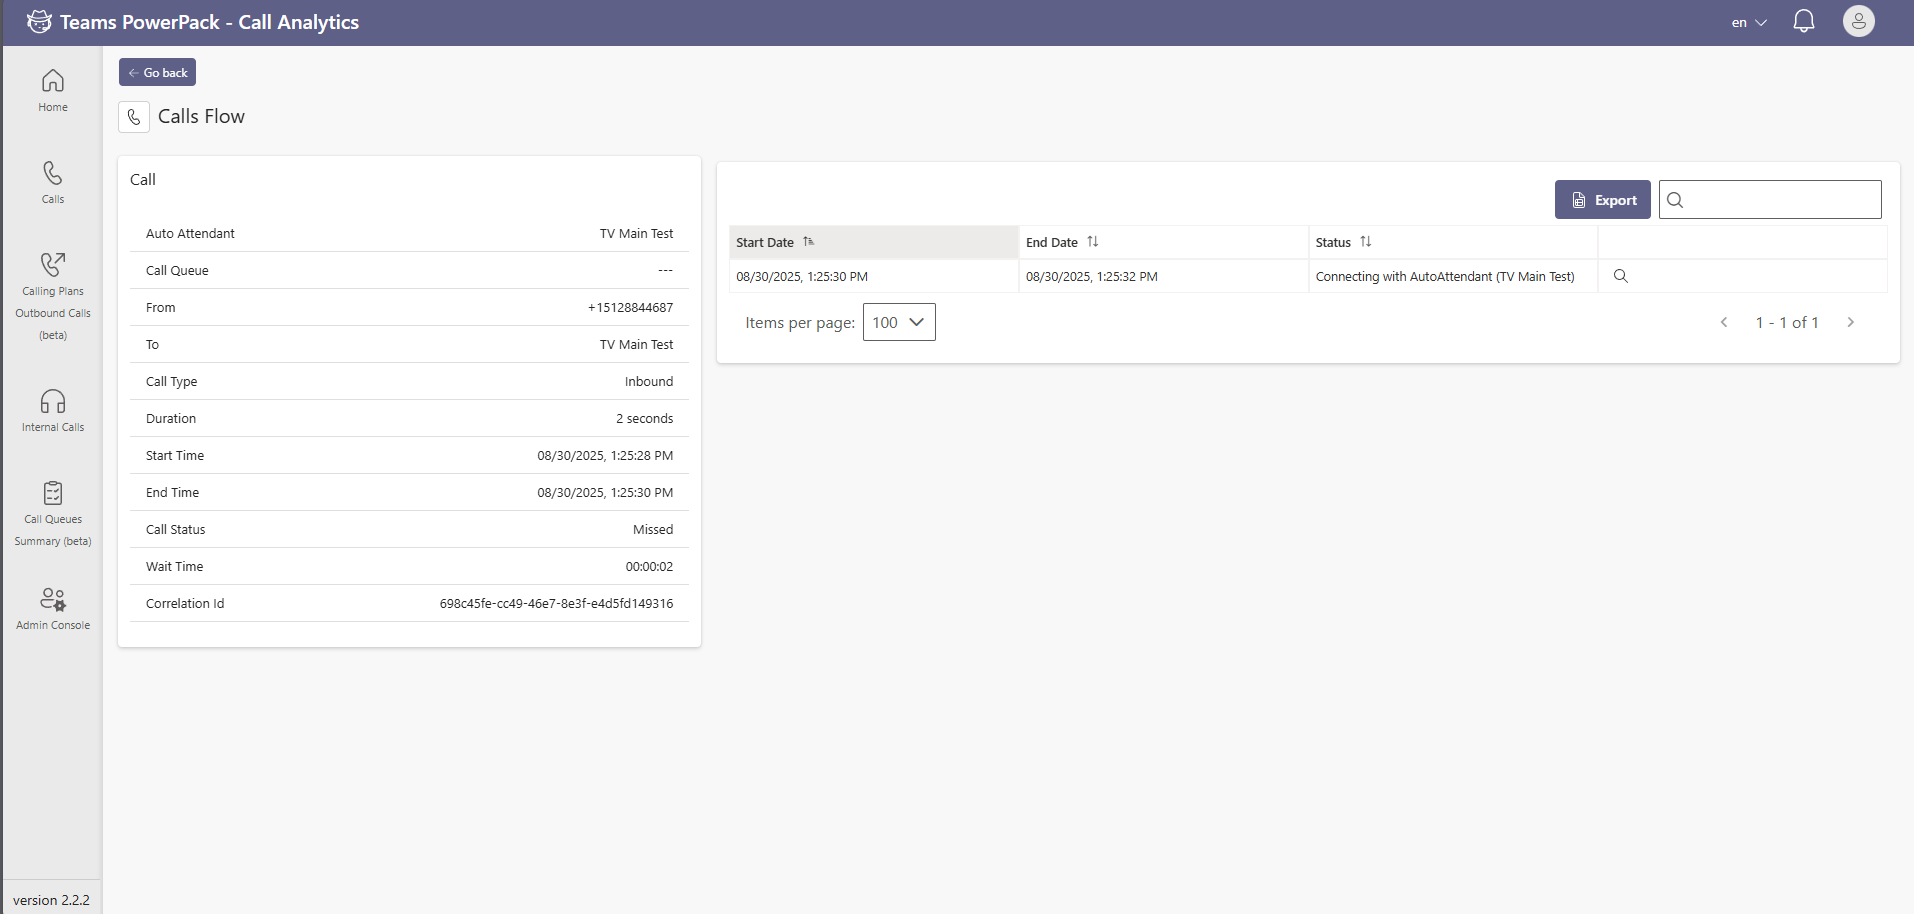Click magnifier icon in call flow row
This screenshot has height=914, width=1914.
click(x=1620, y=276)
